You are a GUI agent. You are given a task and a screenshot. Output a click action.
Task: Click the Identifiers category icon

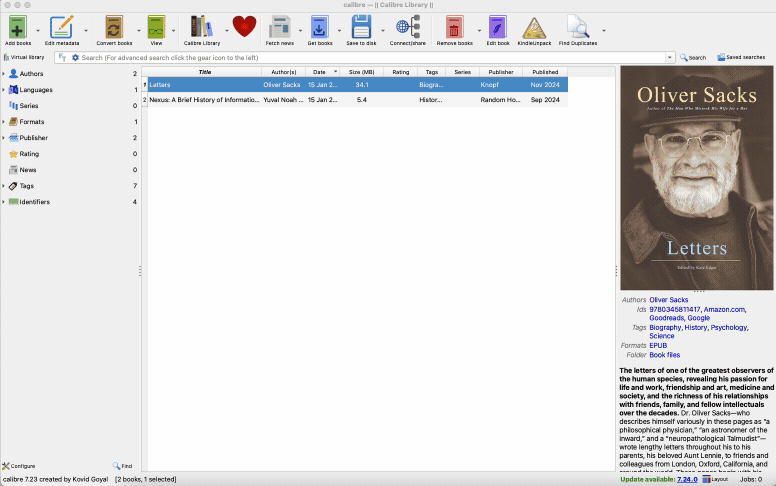[x=13, y=202]
